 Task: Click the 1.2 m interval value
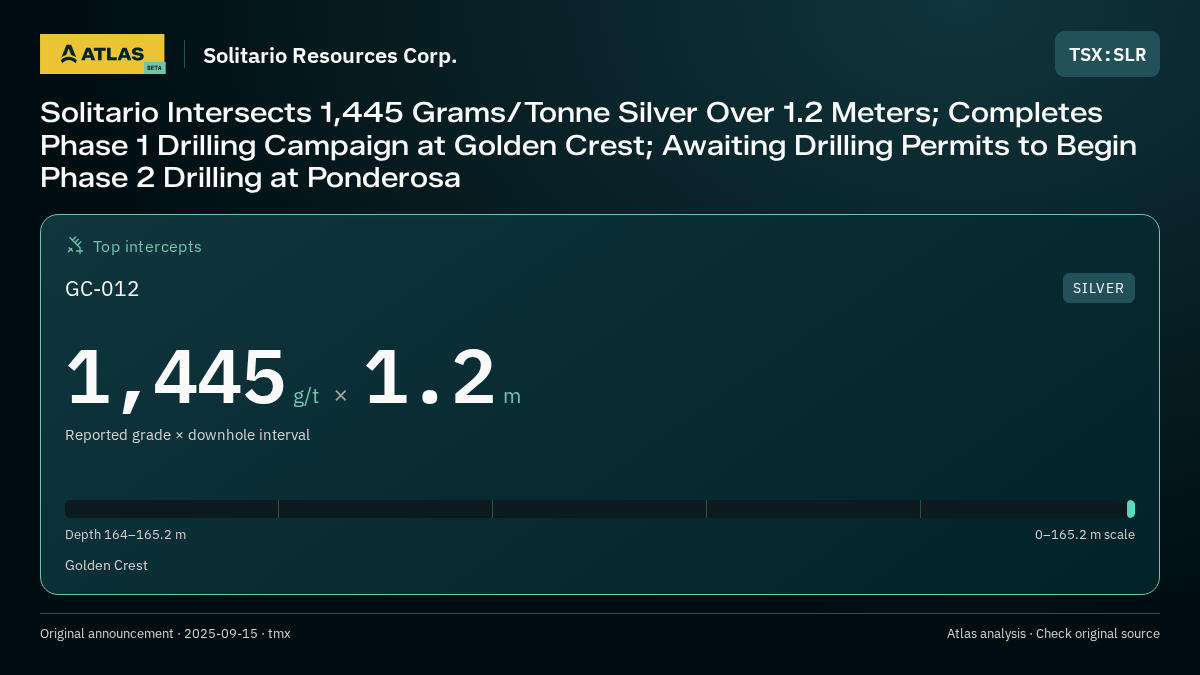[442, 378]
